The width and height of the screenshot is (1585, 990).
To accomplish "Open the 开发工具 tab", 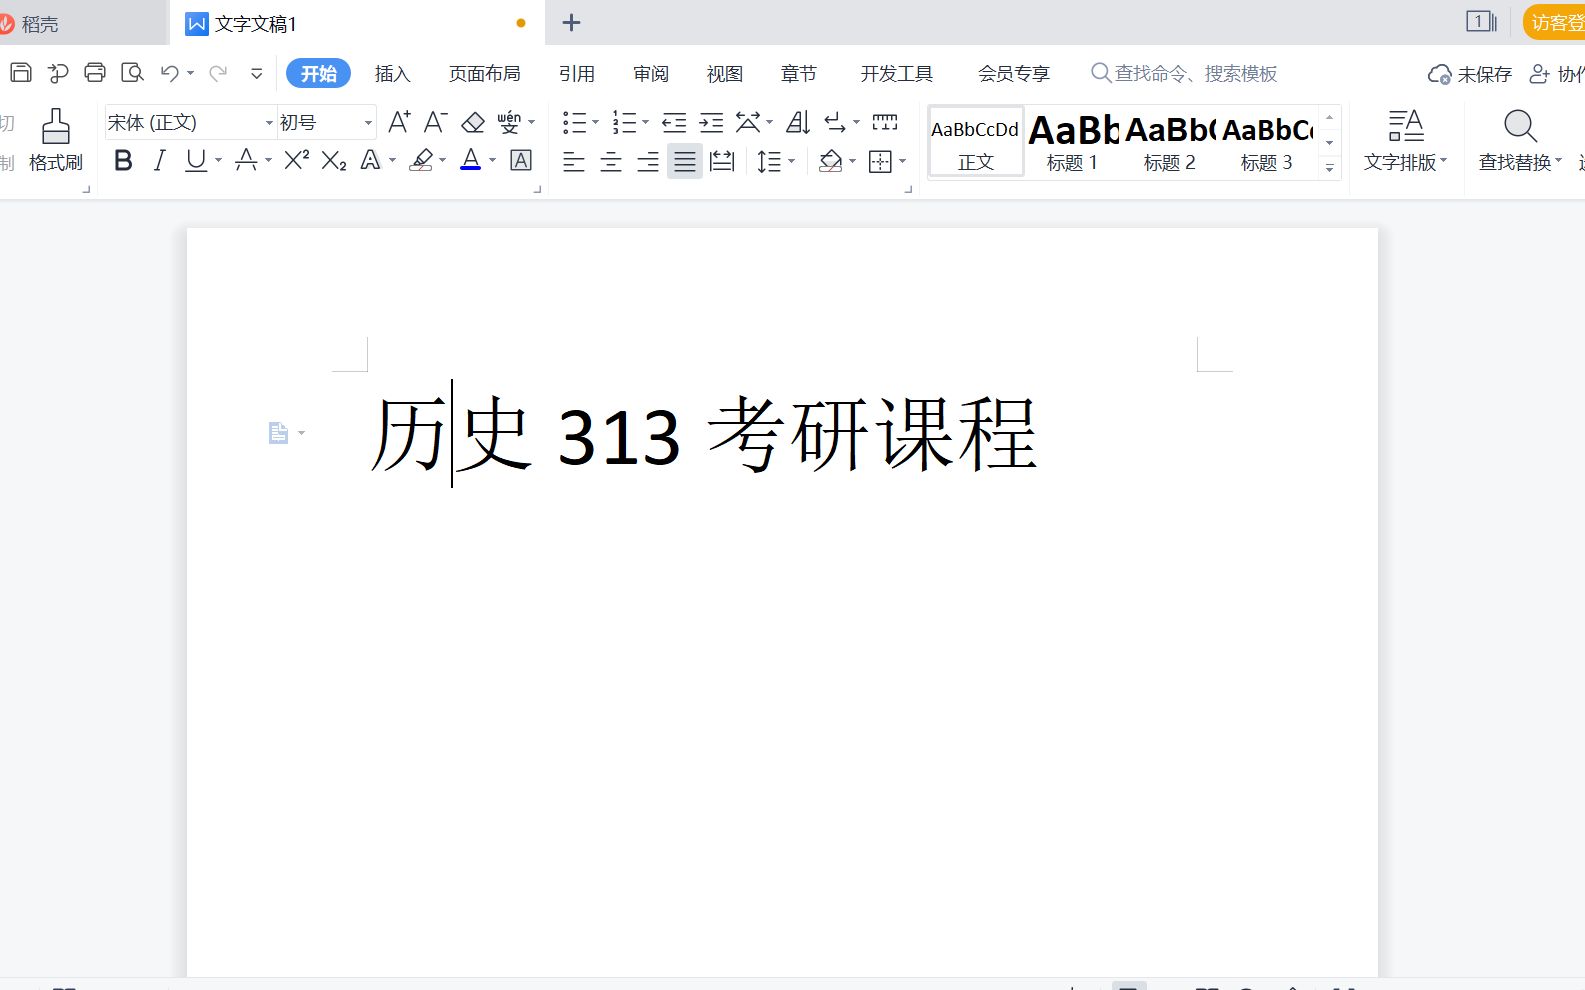I will point(897,74).
